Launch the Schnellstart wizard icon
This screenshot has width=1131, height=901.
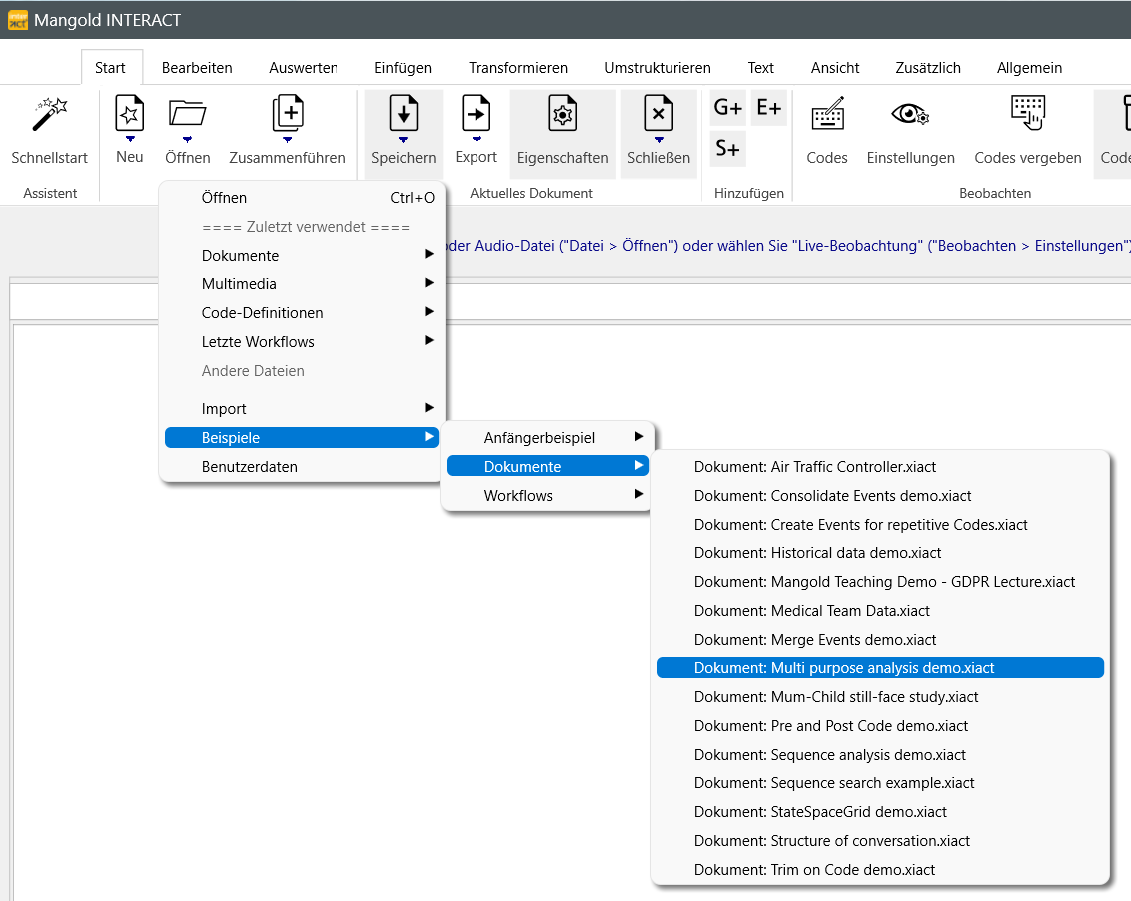(50, 115)
